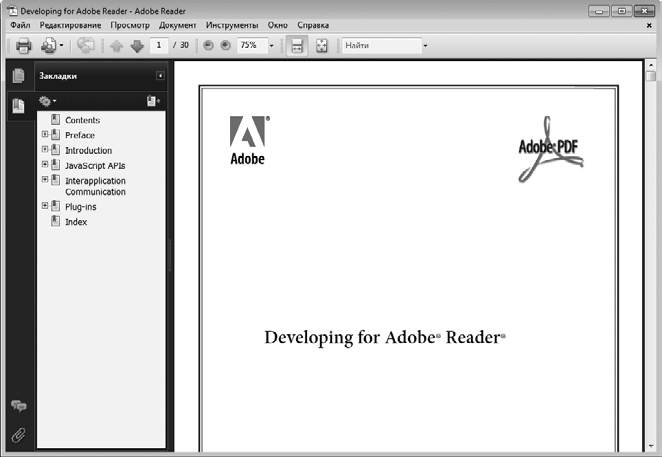Click the Print icon in toolbar
The height and width of the screenshot is (457, 662).
(23, 46)
